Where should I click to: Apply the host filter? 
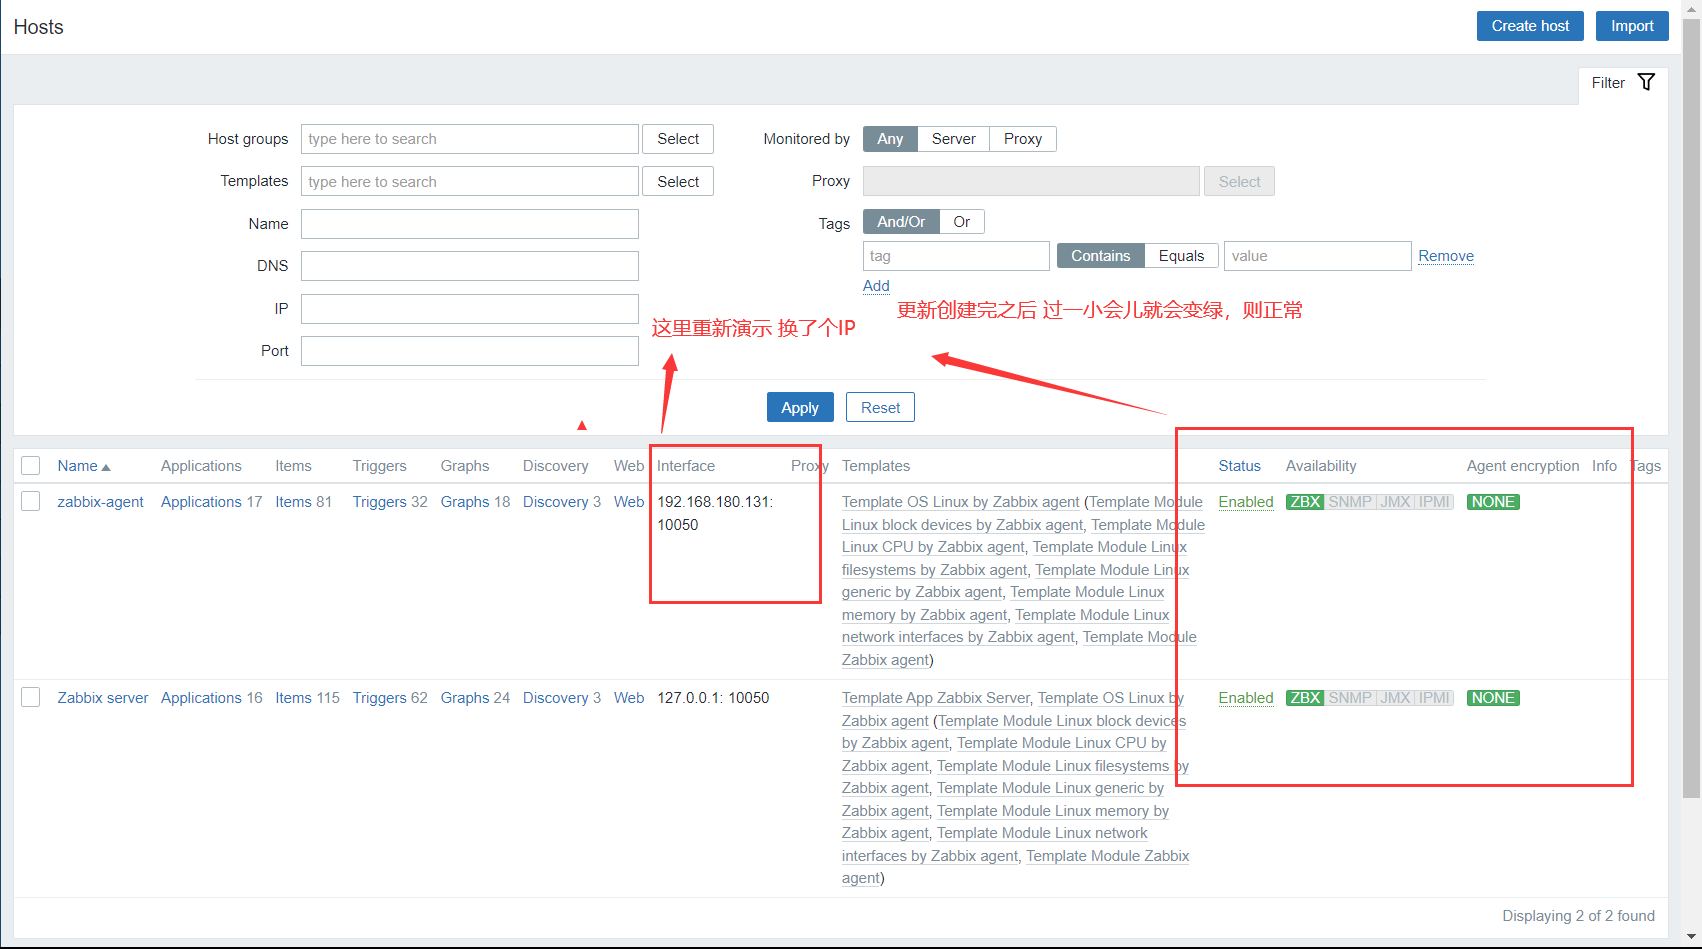click(800, 407)
